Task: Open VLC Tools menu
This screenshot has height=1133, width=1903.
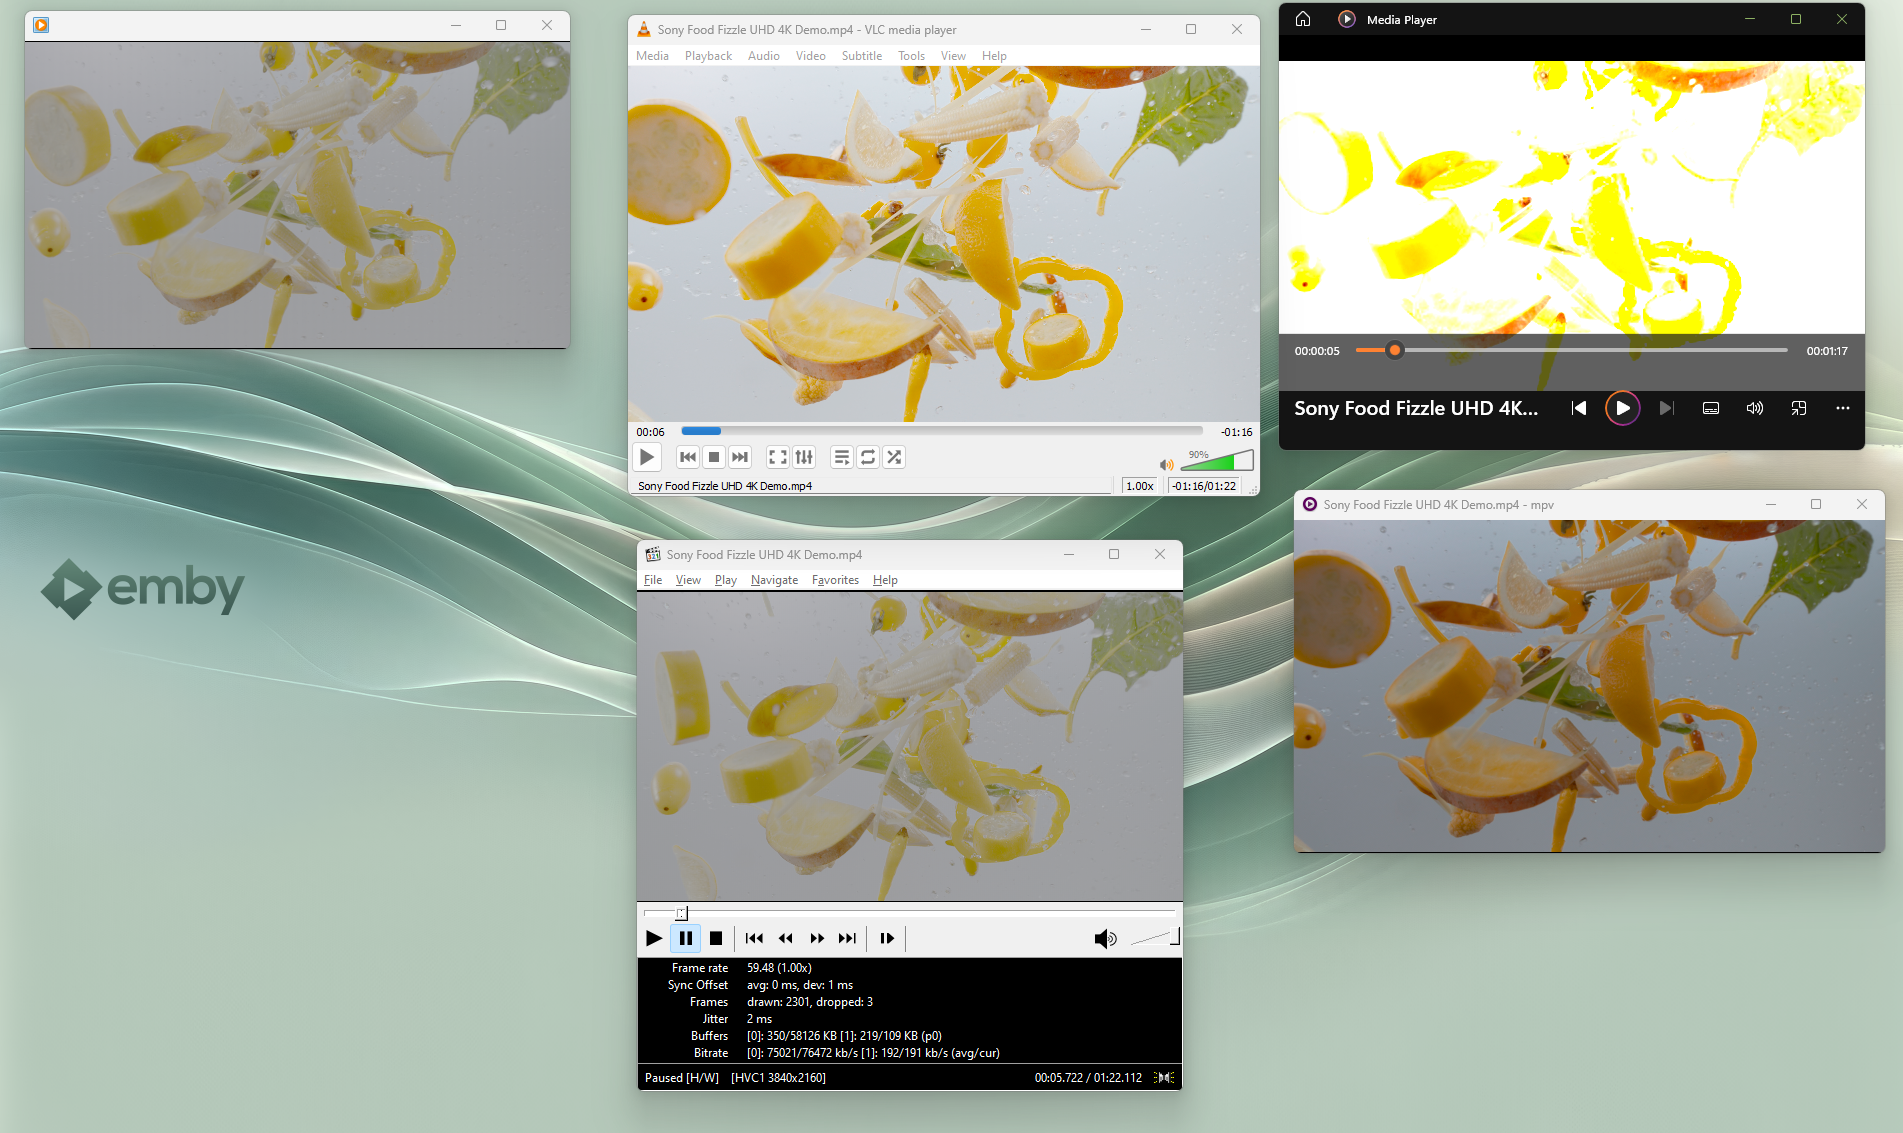Action: (x=910, y=56)
